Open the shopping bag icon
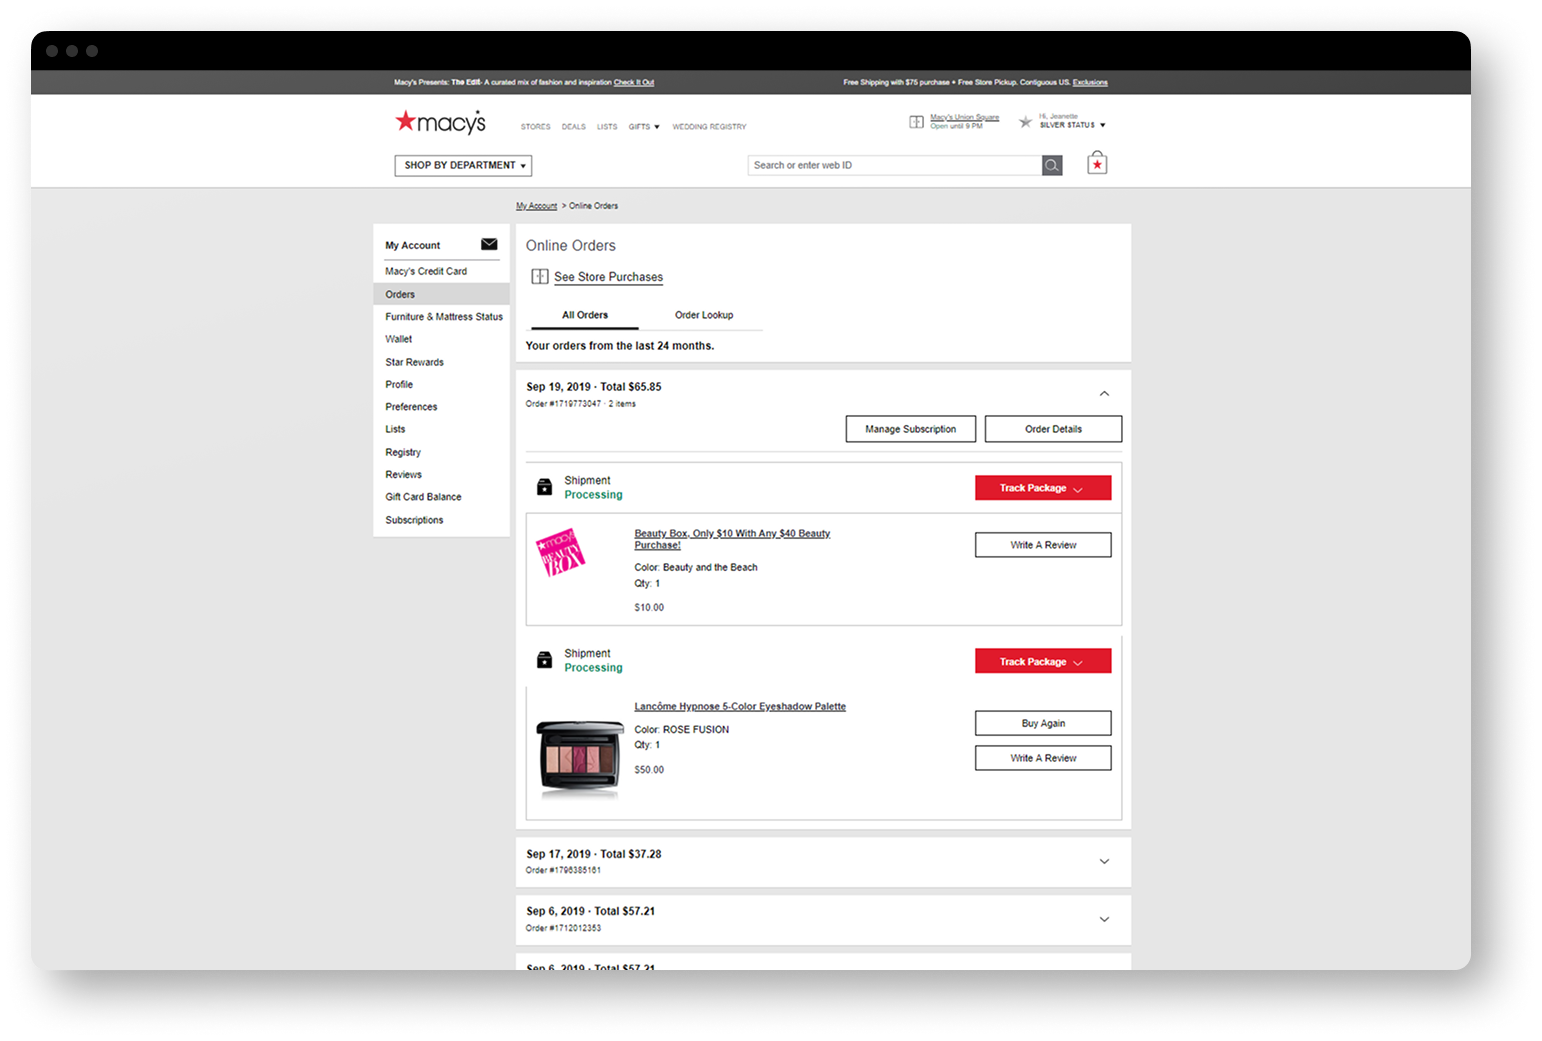Image resolution: width=1542 pixels, height=1041 pixels. tap(1097, 163)
